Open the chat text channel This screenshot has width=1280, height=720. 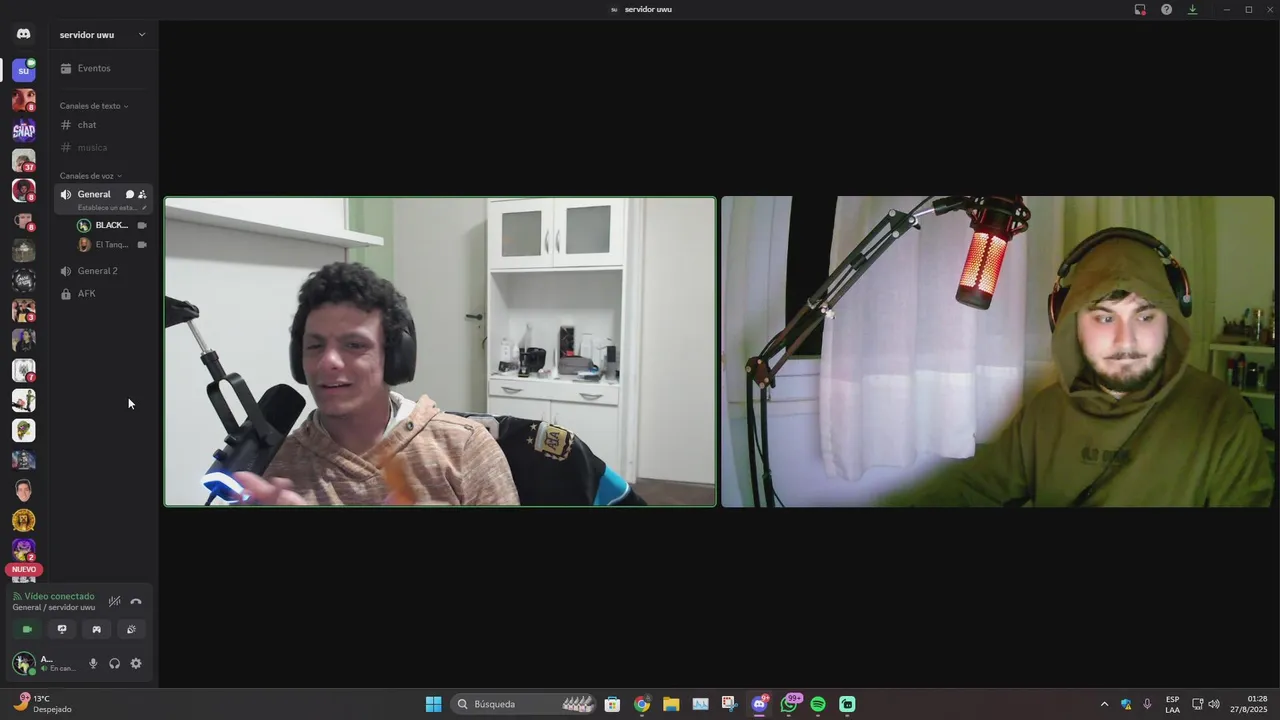[103, 125]
